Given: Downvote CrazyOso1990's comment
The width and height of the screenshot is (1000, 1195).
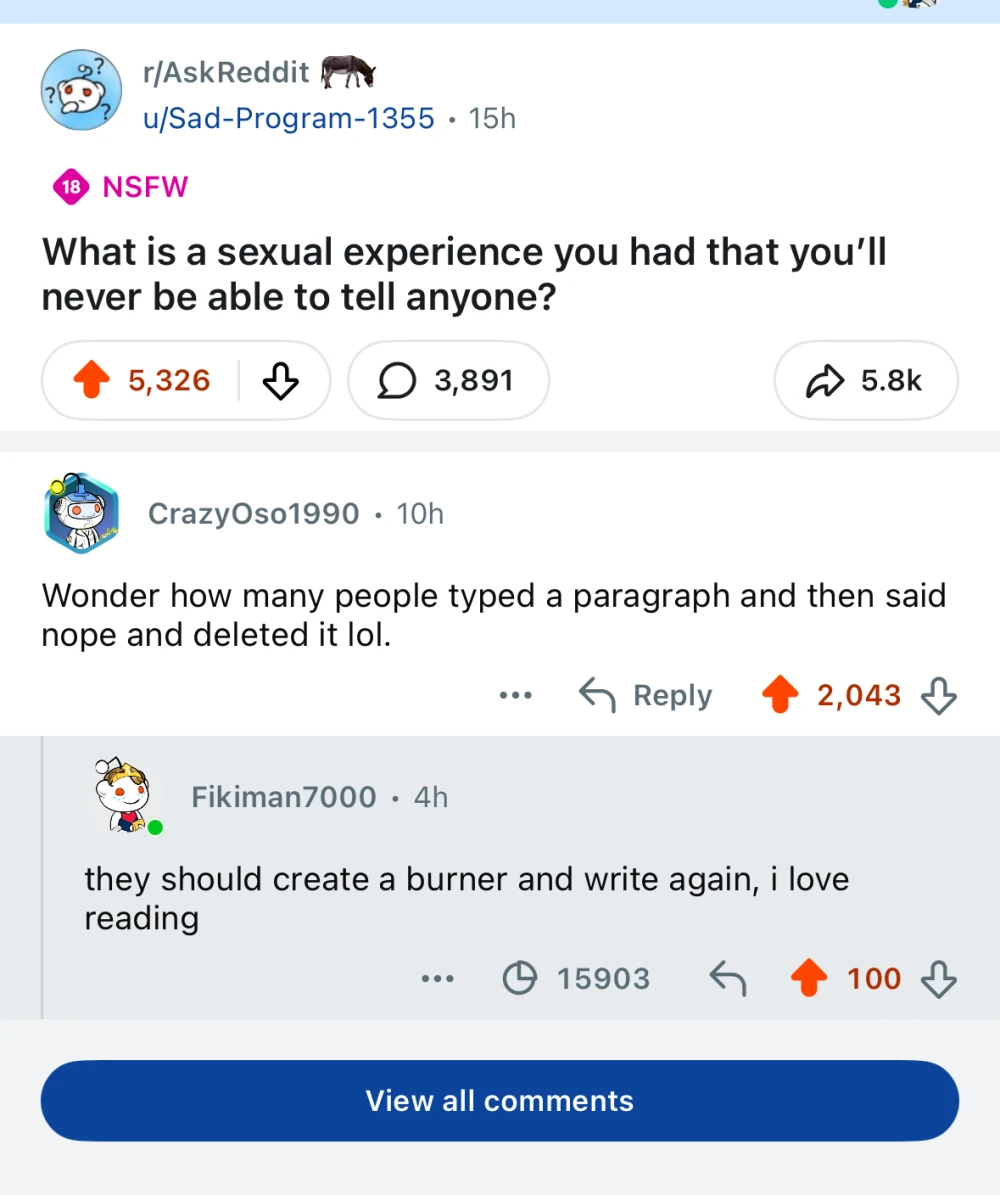Looking at the screenshot, I should pyautogui.click(x=938, y=696).
